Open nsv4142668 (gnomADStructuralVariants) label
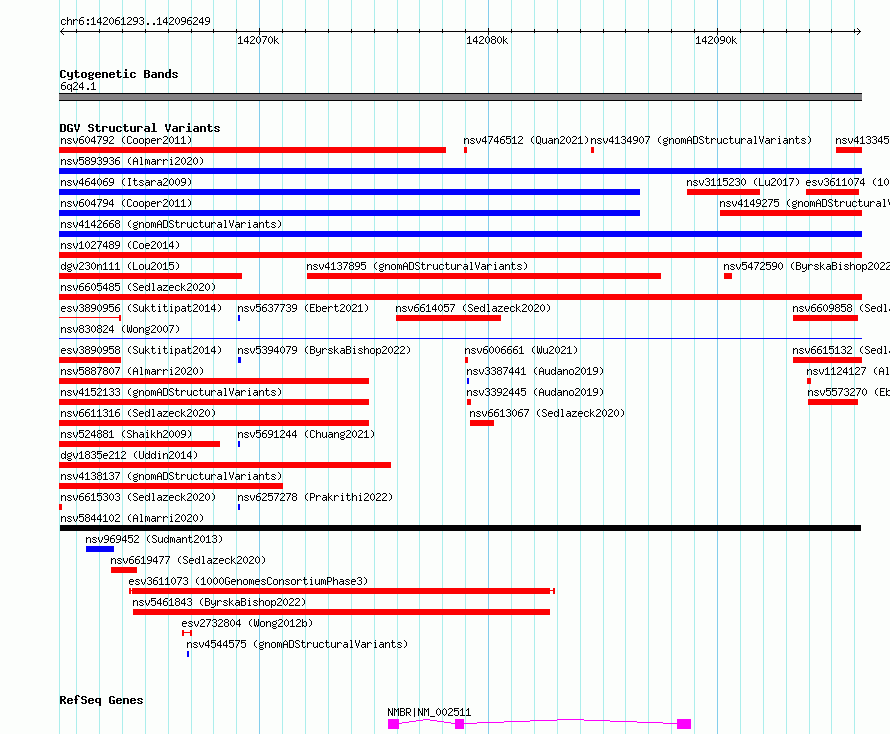The width and height of the screenshot is (890, 734). (171, 224)
